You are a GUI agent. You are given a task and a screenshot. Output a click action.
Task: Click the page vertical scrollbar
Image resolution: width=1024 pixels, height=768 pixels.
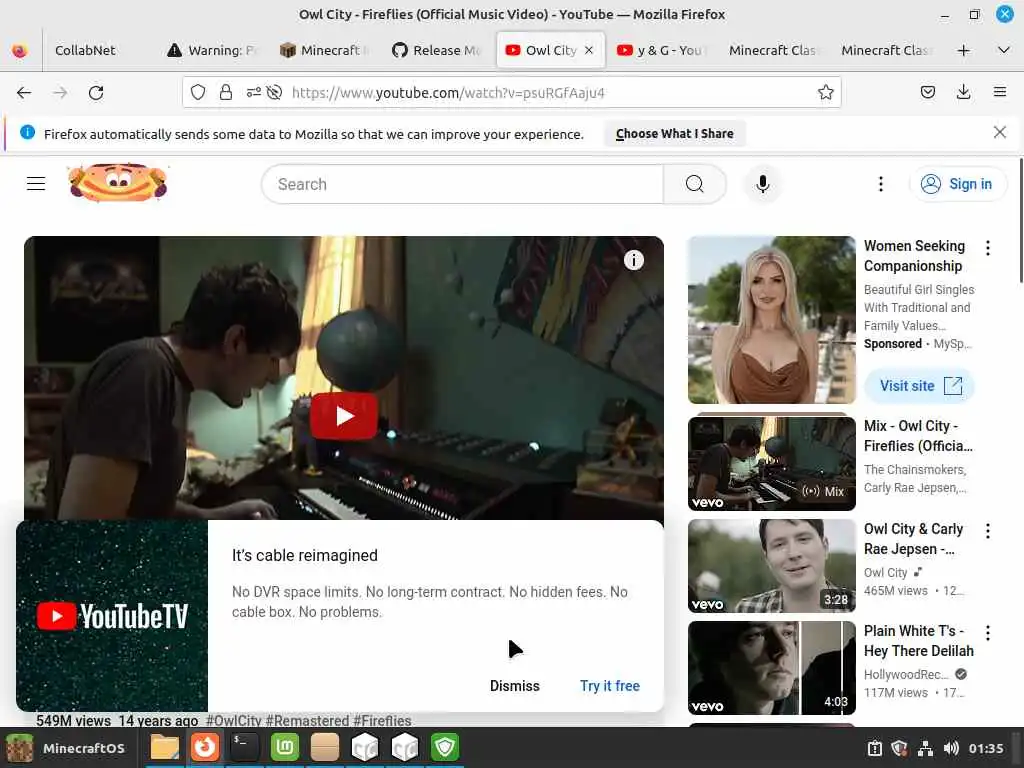point(1021,222)
